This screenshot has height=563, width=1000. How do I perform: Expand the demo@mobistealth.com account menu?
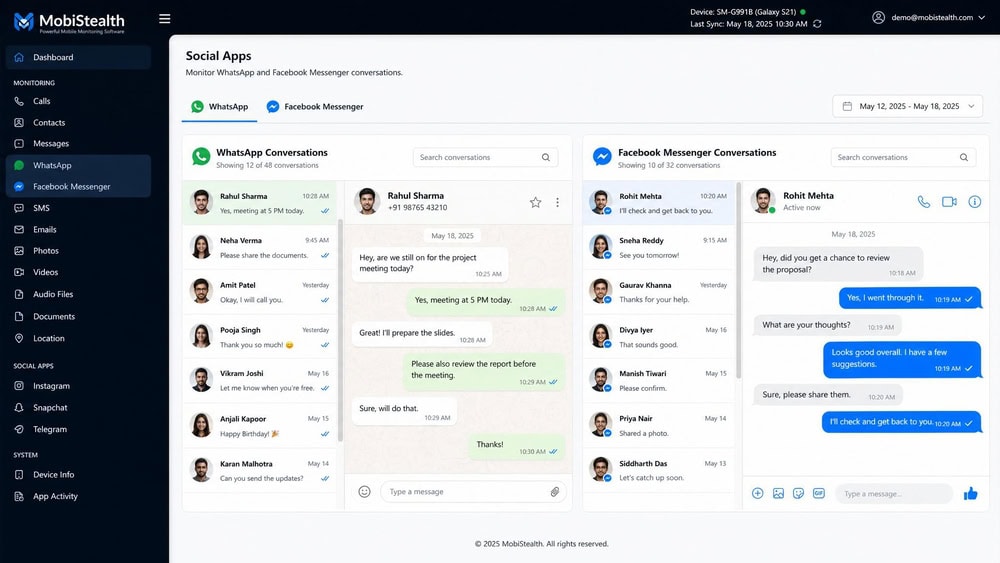pos(929,18)
